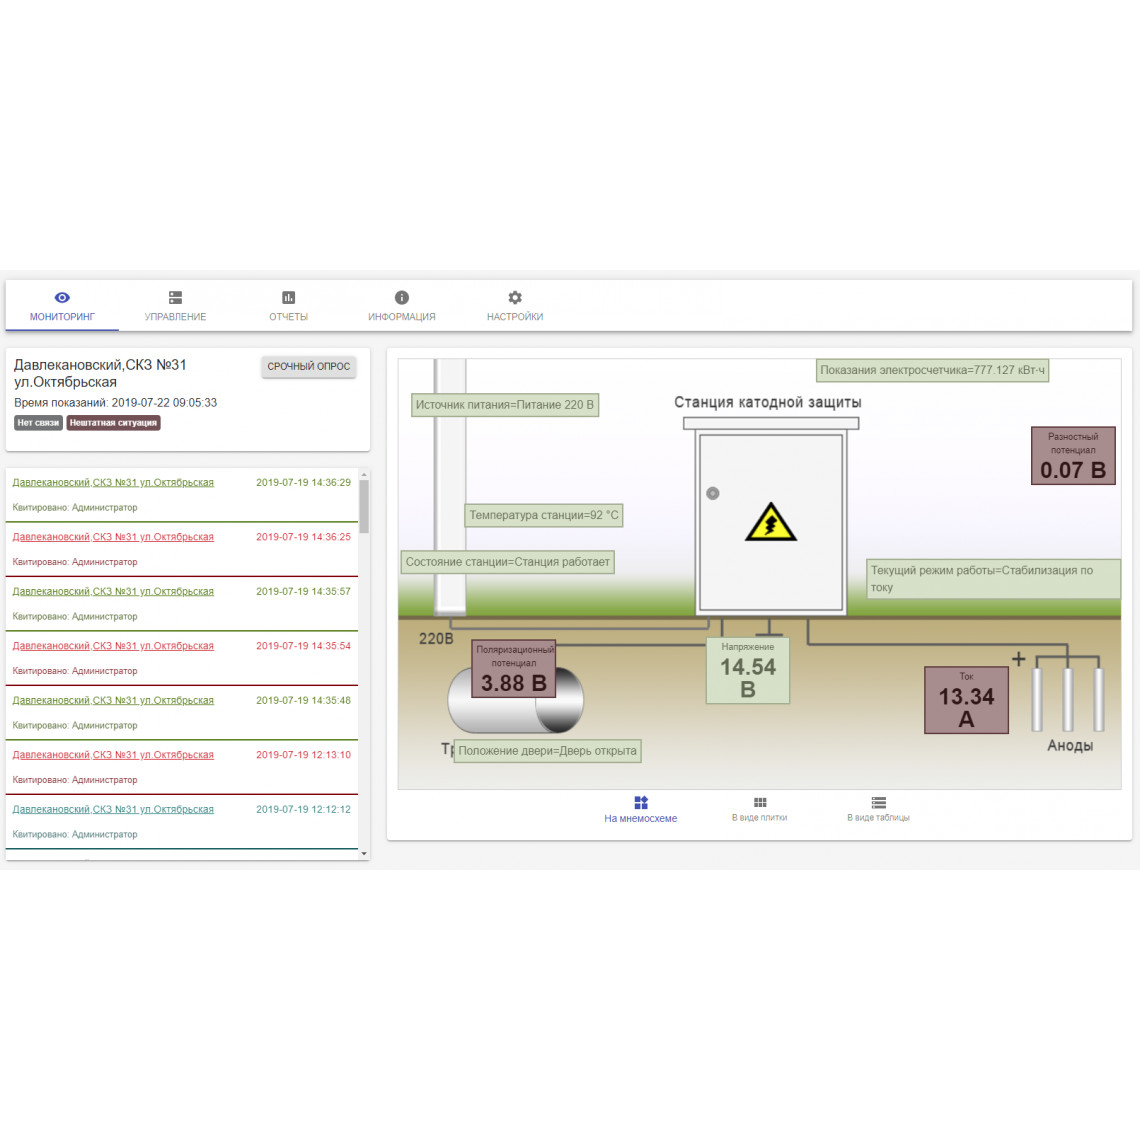
Task: Click the event list scroll down arrow
Action: 364,854
